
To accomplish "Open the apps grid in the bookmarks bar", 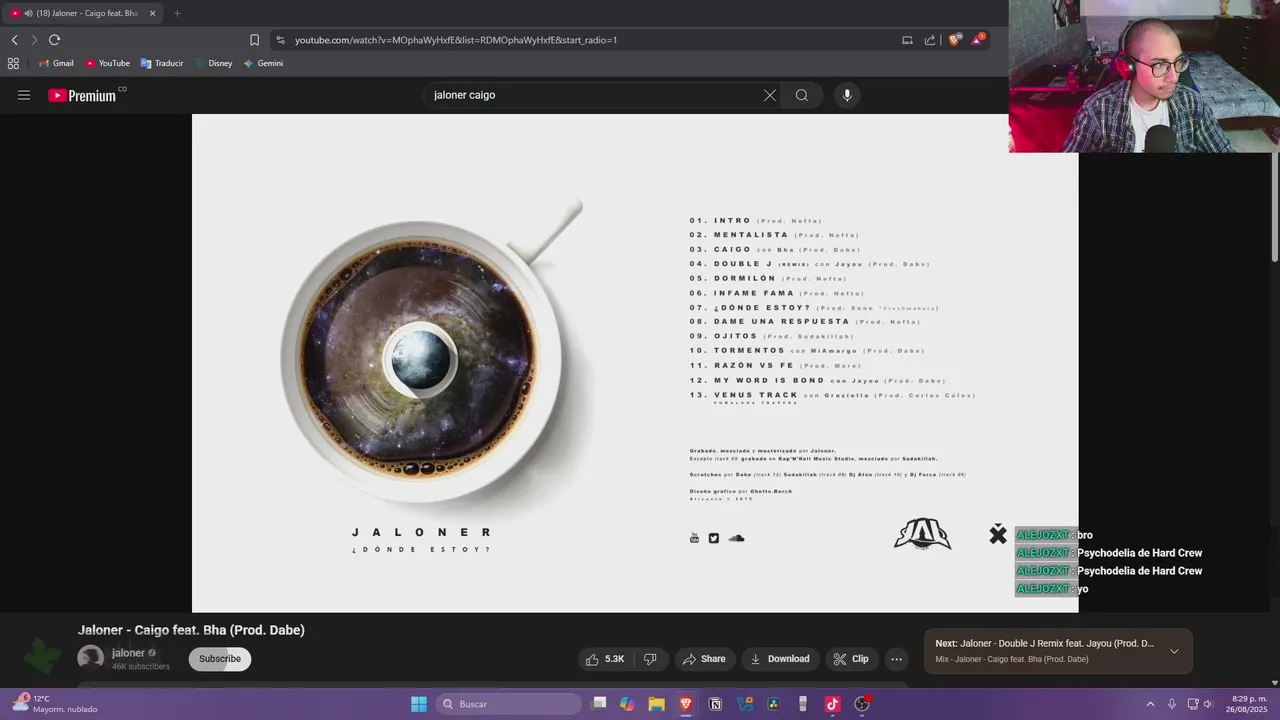I will [x=13, y=63].
